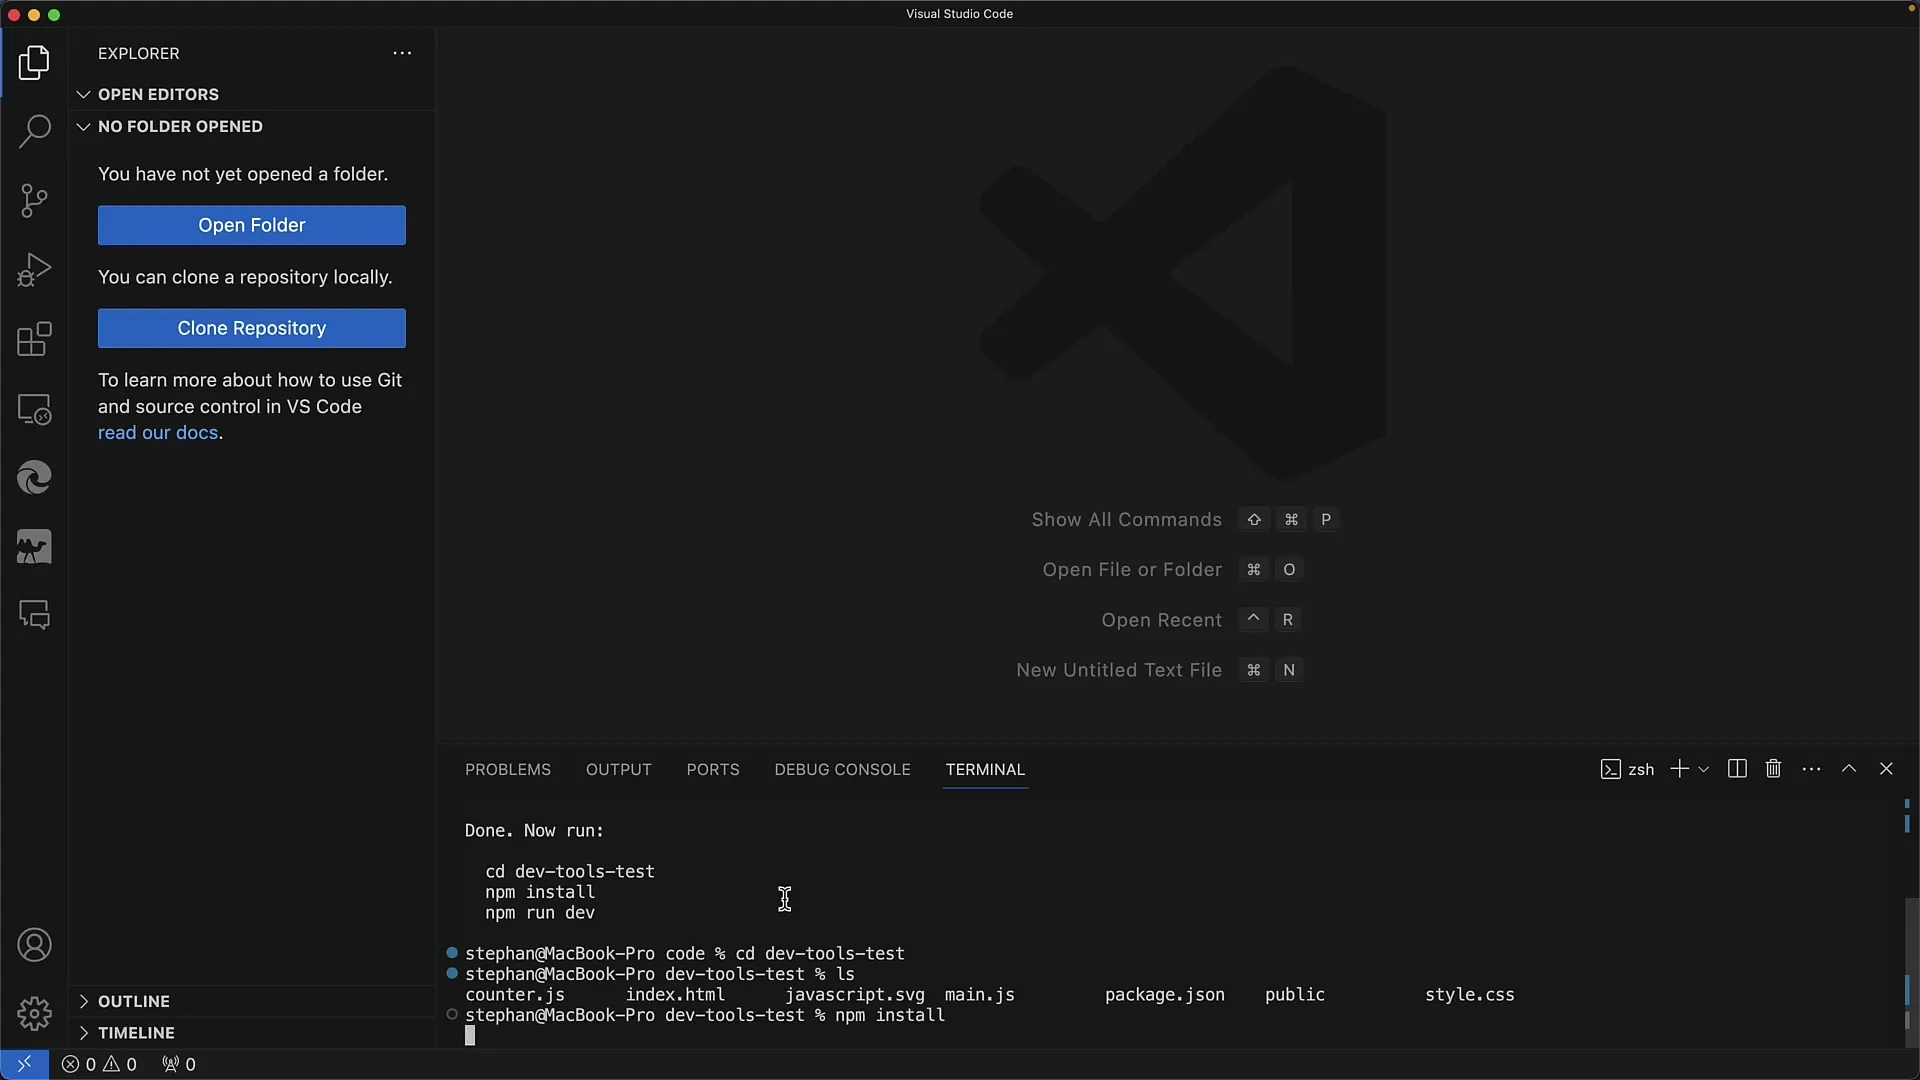Viewport: 1920px width, 1080px height.
Task: Open the Explorer view in activity bar
Action: point(34,63)
